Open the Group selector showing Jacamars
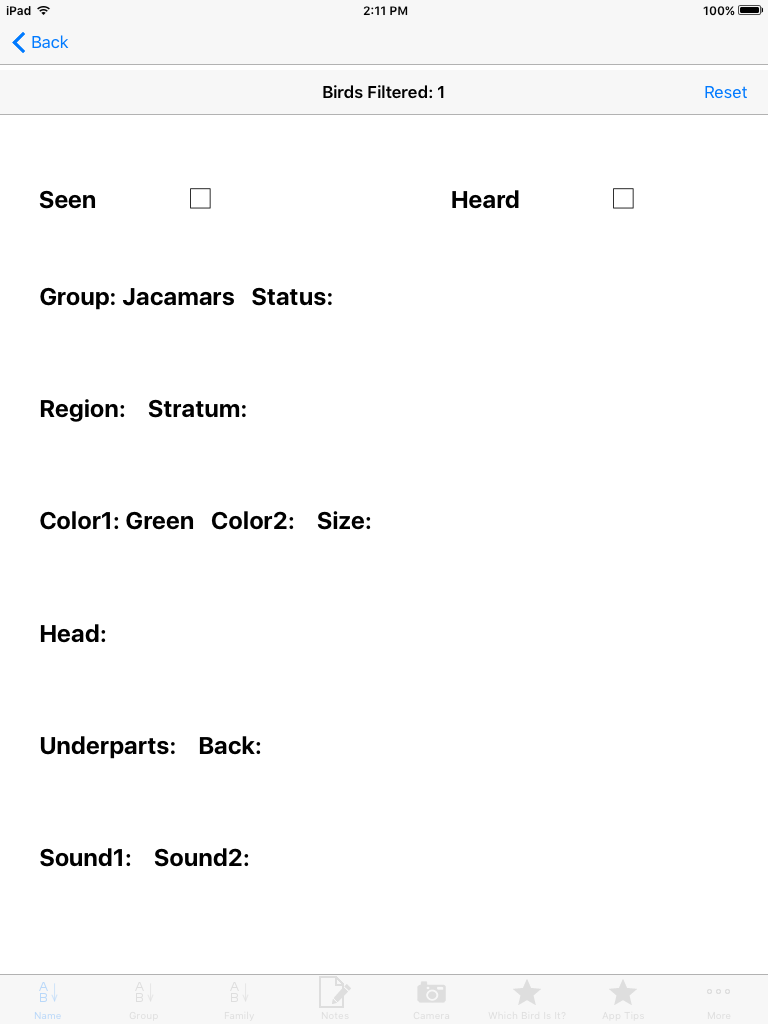 137,297
